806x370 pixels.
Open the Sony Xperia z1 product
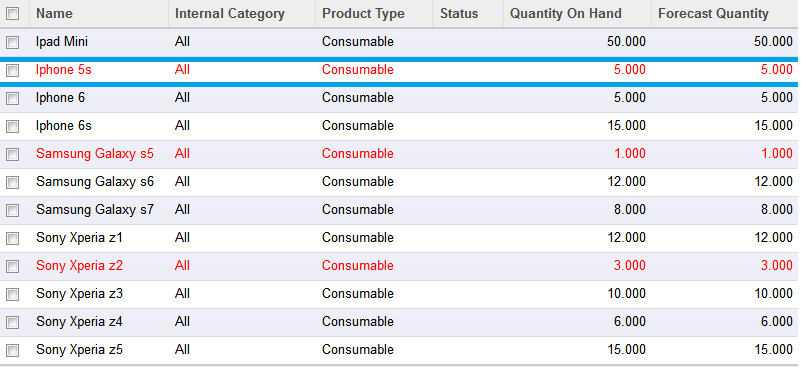(80, 238)
